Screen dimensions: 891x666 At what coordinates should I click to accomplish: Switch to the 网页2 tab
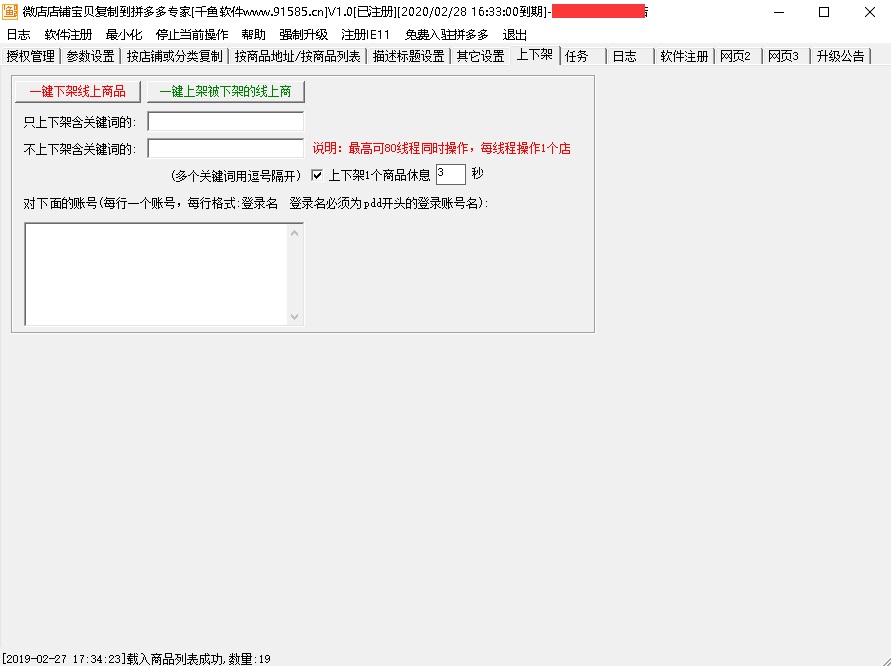(x=738, y=56)
